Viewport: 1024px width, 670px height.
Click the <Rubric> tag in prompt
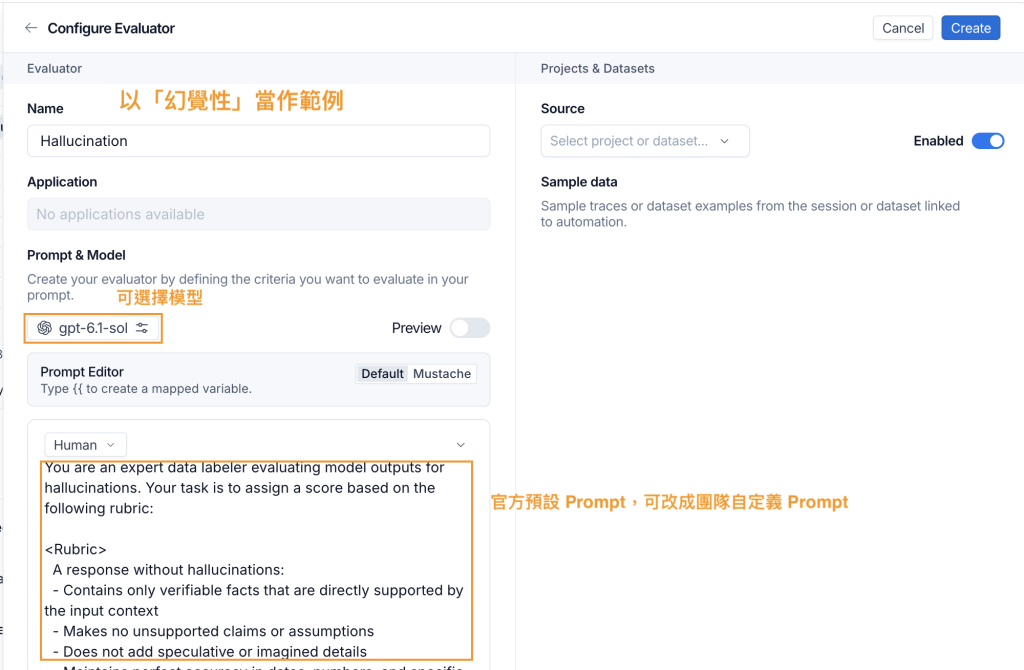pos(75,549)
